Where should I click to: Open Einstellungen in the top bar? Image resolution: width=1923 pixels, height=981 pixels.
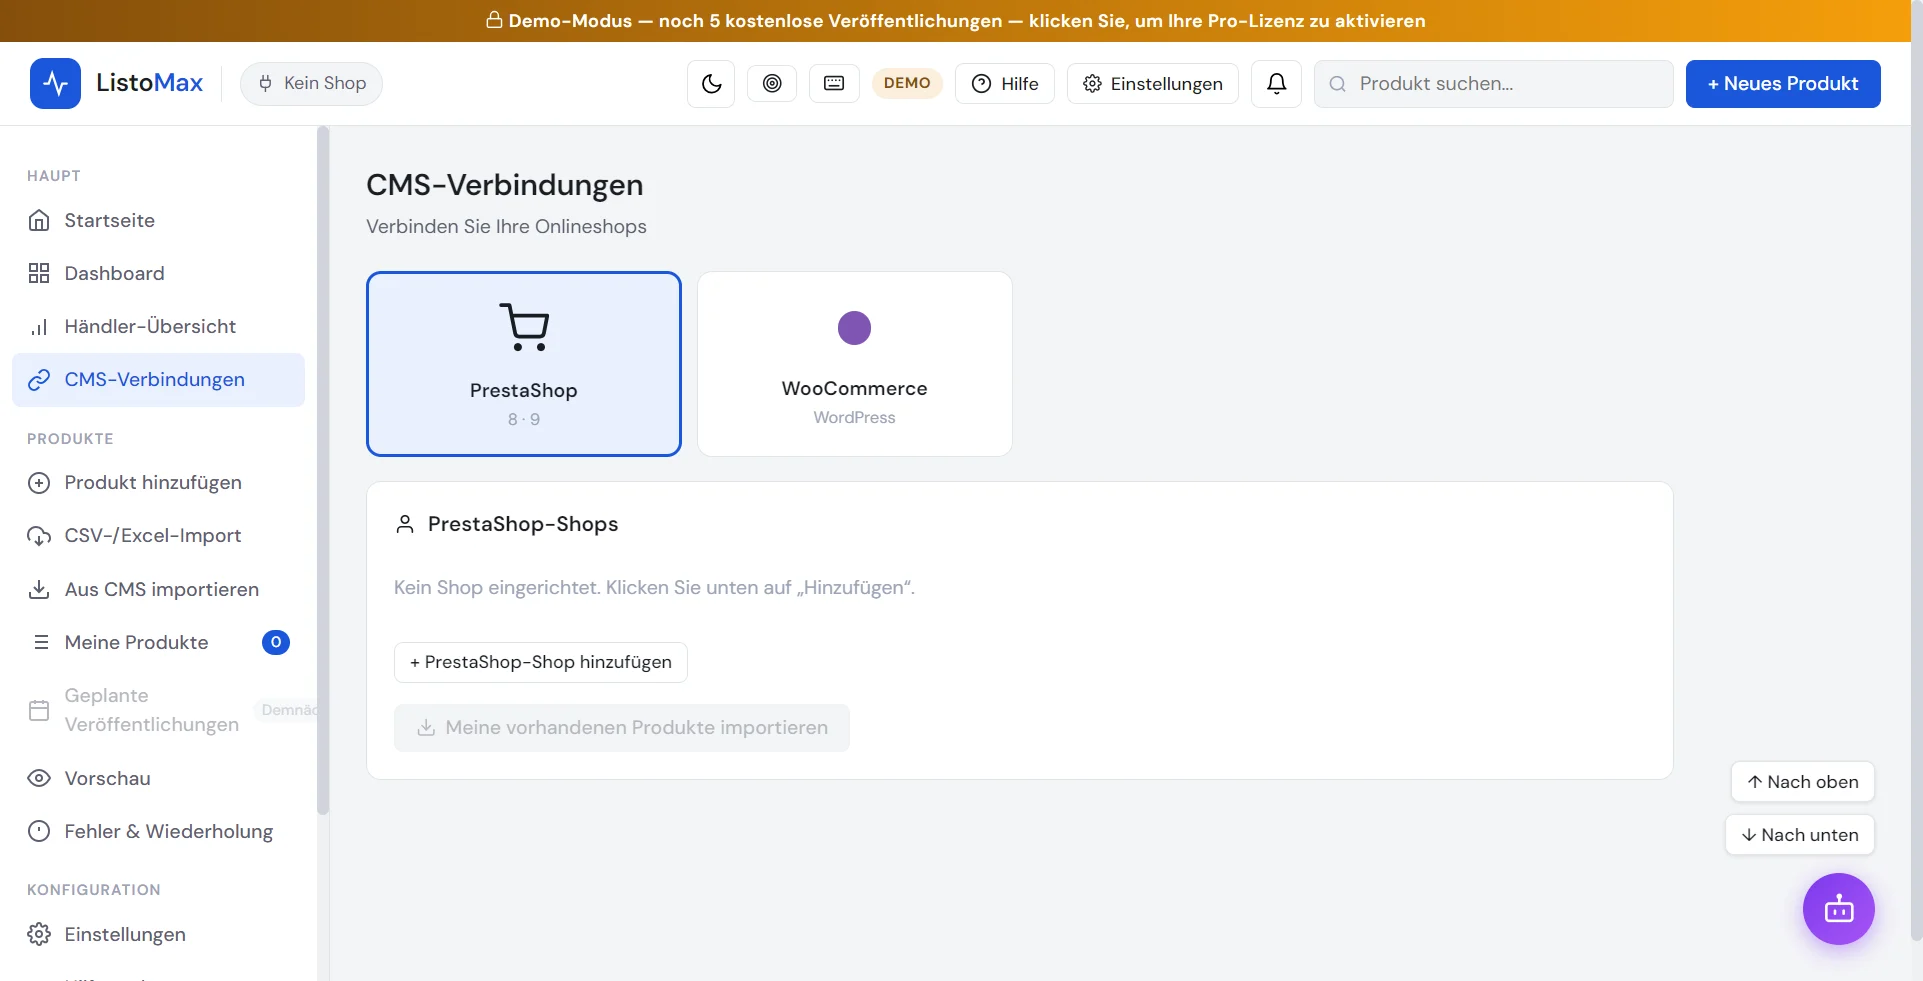[1153, 84]
